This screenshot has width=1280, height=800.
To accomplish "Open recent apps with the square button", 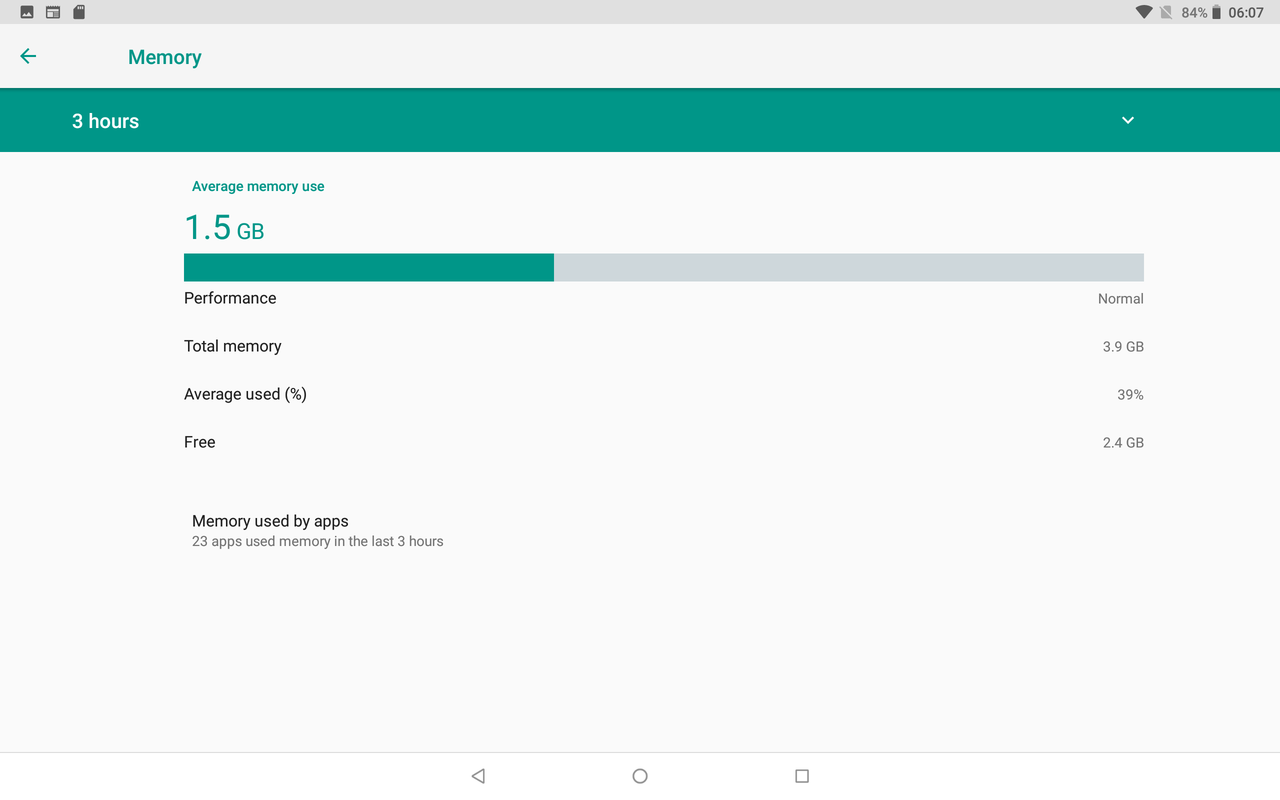I will point(801,775).
